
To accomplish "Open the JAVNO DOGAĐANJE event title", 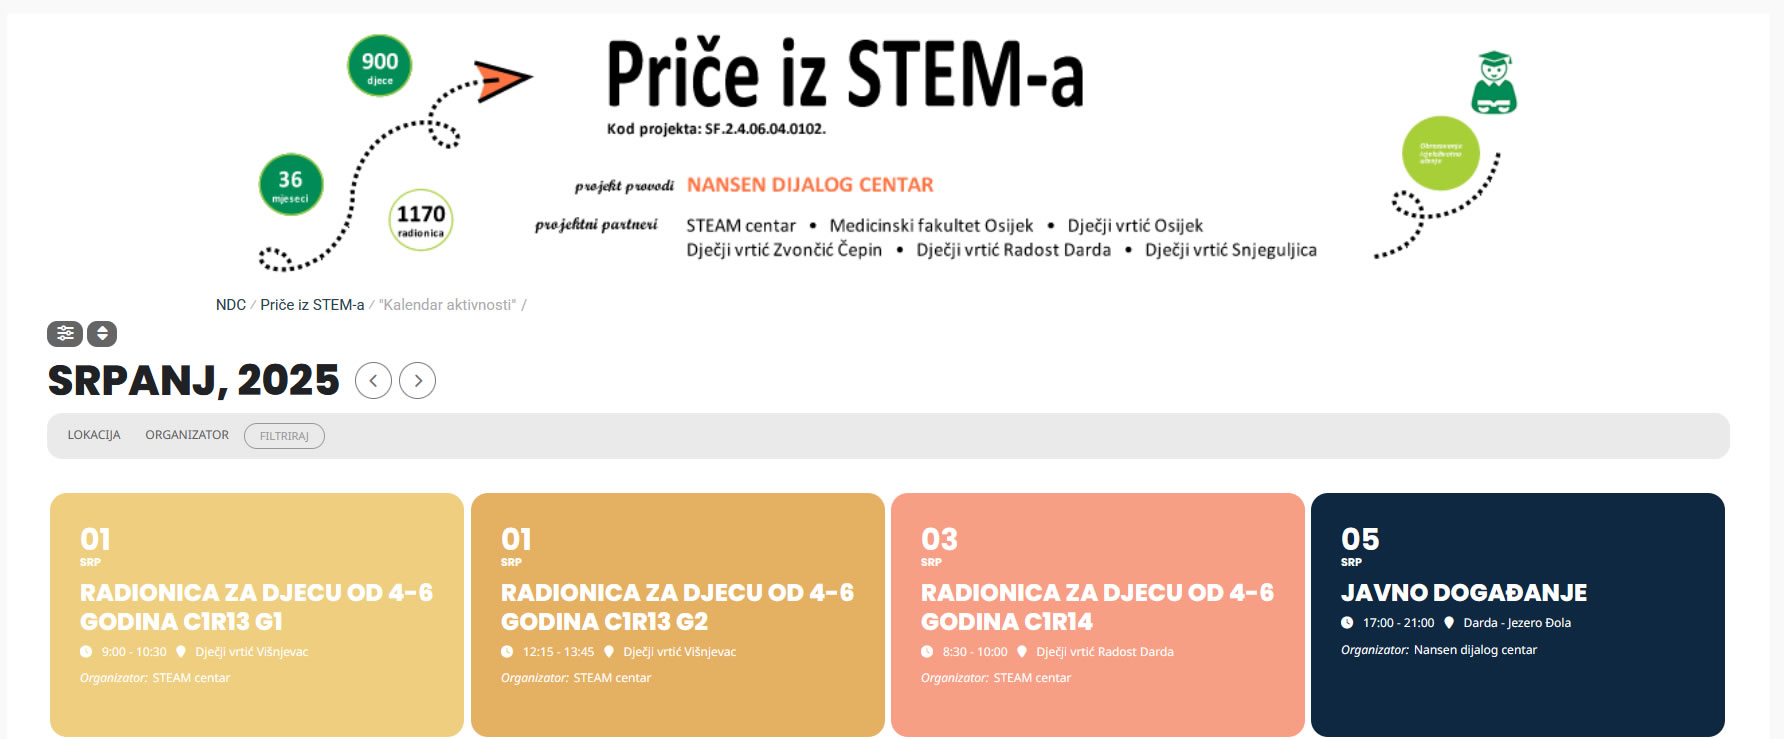I will (x=1463, y=593).
